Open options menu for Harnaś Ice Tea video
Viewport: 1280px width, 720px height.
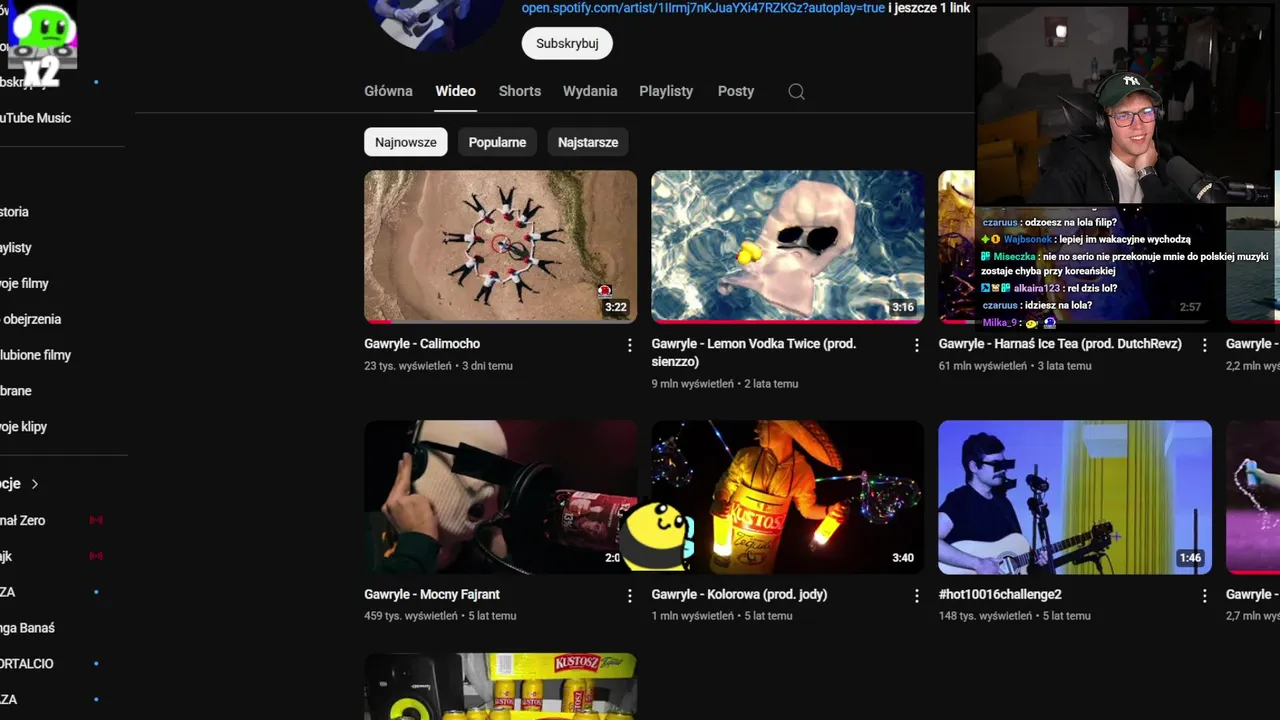click(1204, 345)
